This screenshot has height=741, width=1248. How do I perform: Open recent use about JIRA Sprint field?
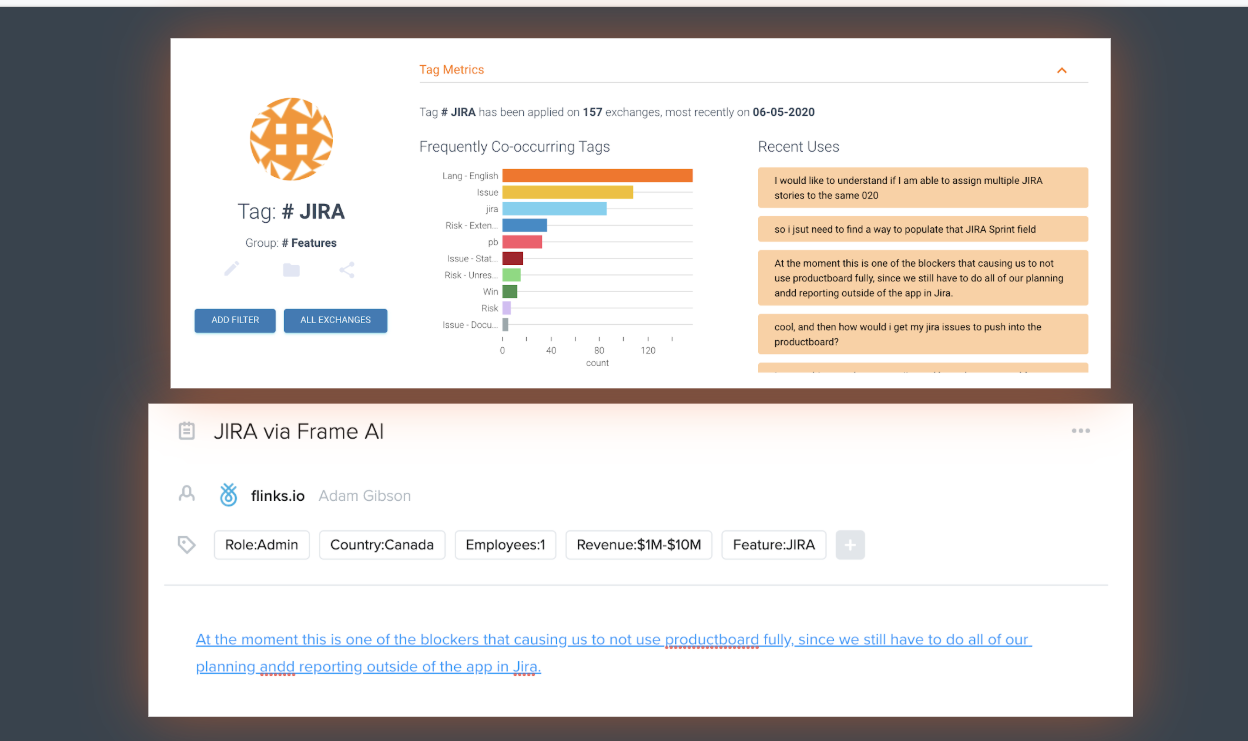[923, 229]
